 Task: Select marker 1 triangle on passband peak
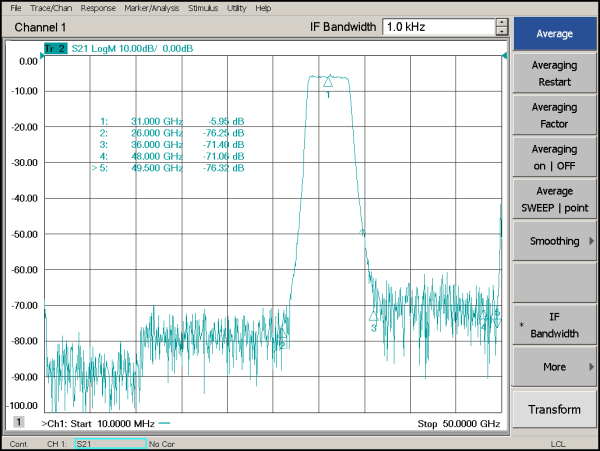click(328, 82)
